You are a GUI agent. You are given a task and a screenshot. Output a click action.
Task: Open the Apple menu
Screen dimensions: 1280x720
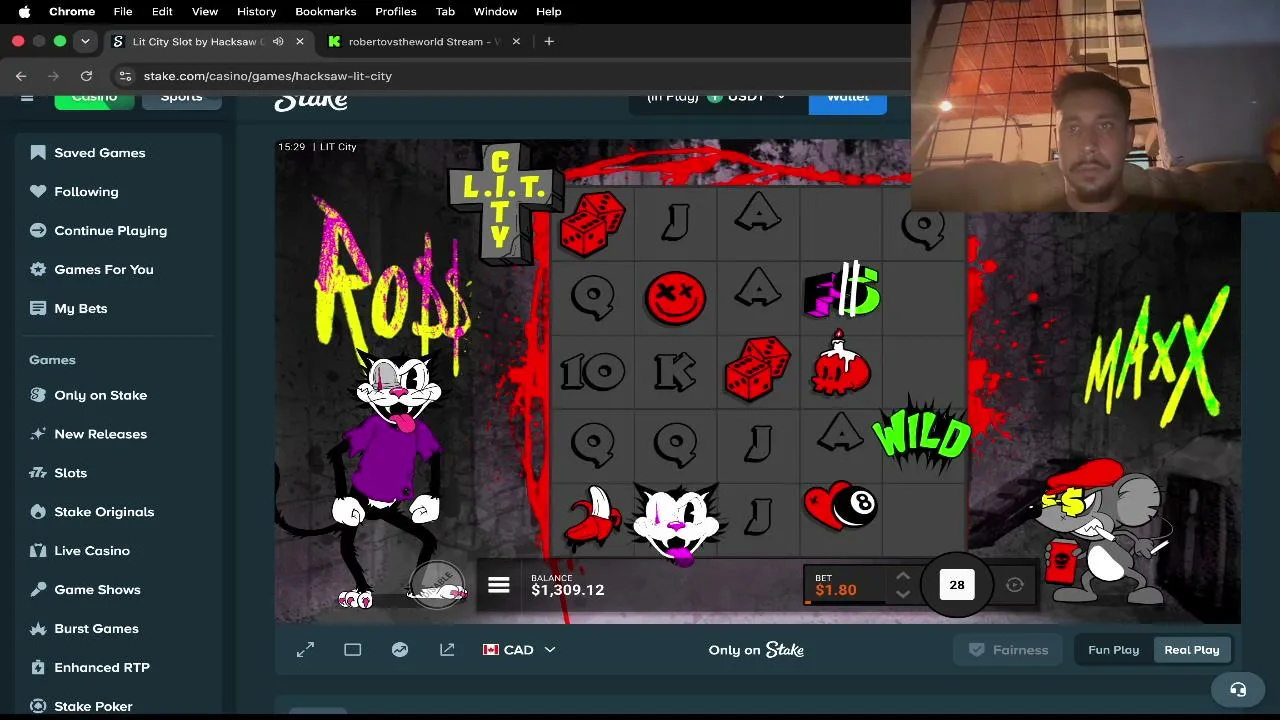click(25, 11)
